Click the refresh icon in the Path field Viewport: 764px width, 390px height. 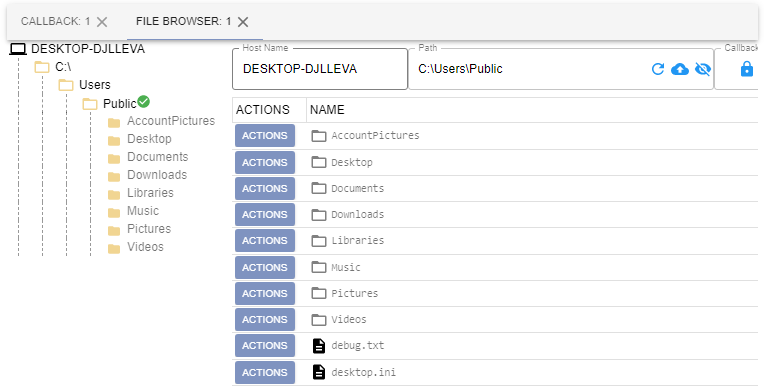pyautogui.click(x=658, y=69)
